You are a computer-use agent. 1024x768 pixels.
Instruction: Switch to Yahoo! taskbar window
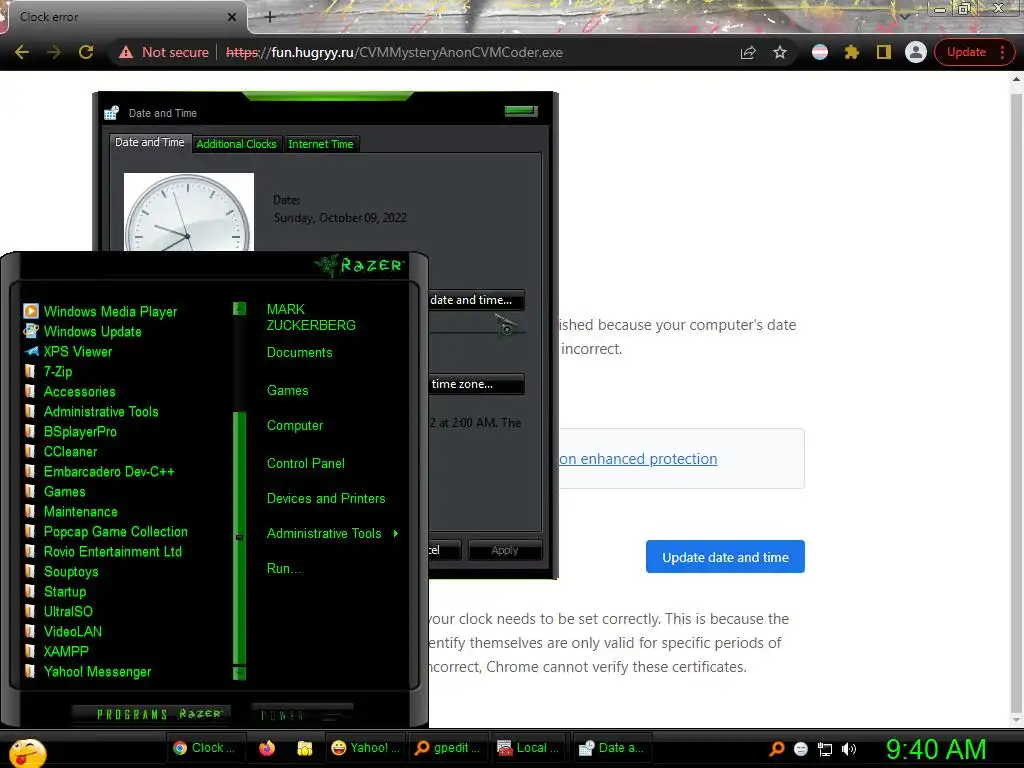pyautogui.click(x=366, y=748)
